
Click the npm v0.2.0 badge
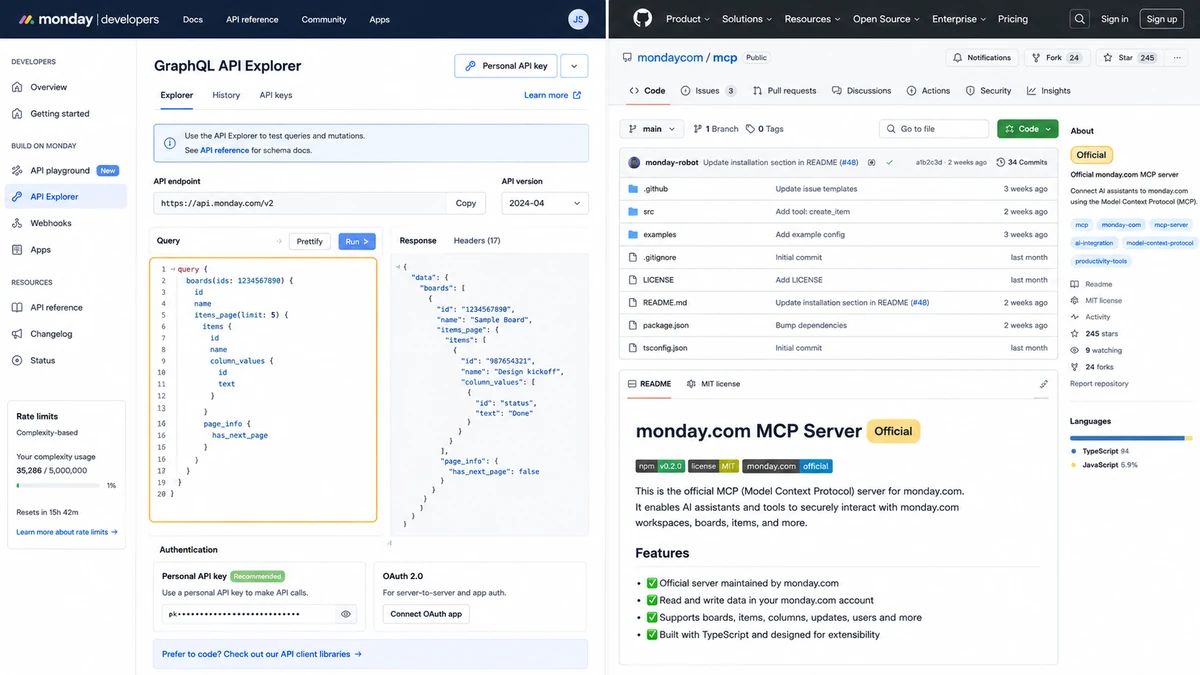click(x=659, y=466)
